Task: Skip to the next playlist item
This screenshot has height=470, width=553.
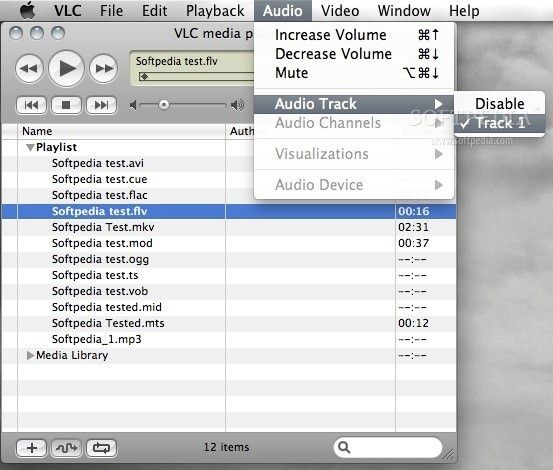Action: point(102,105)
